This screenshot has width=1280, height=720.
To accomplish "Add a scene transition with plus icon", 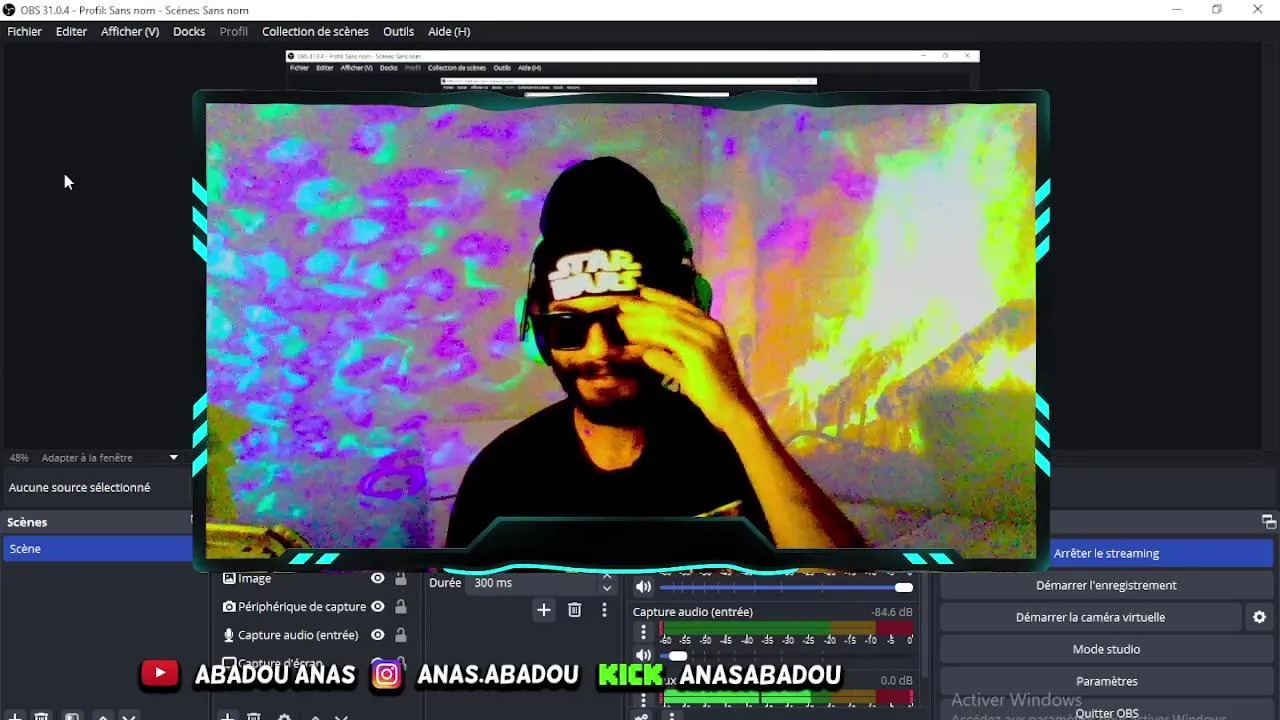I will [x=544, y=610].
